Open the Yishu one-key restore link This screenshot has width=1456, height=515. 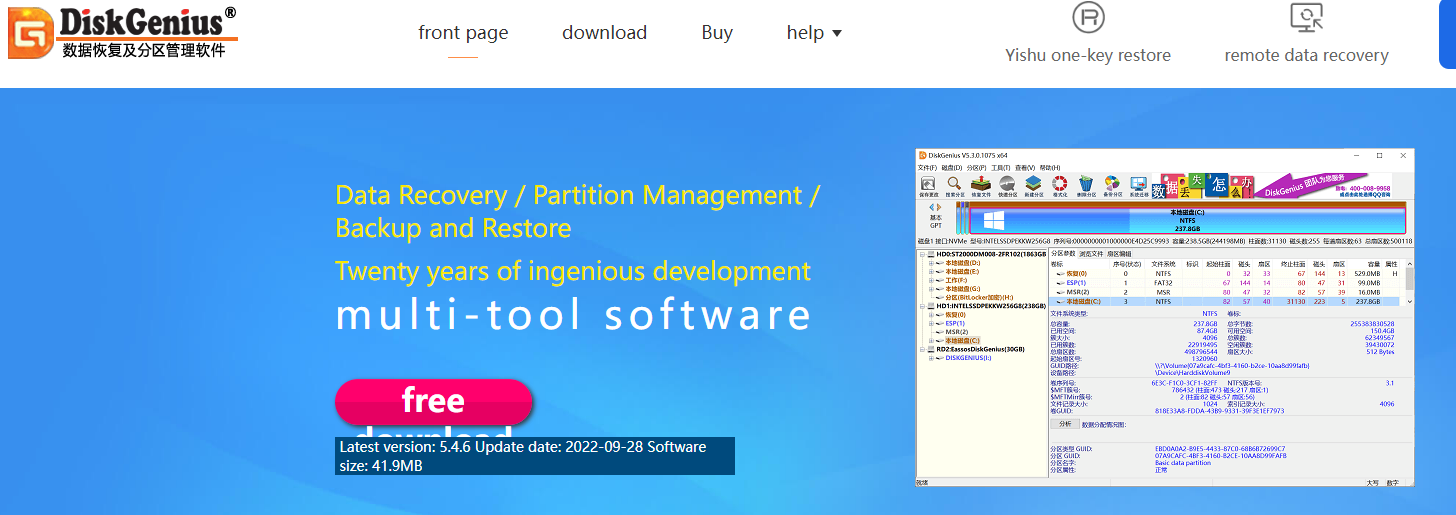tap(1088, 55)
